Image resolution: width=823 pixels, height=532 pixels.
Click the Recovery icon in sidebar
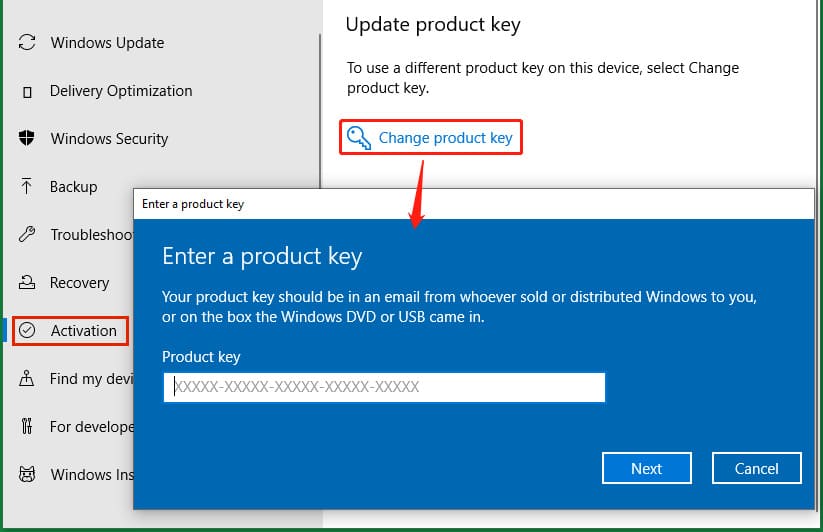[x=28, y=283]
